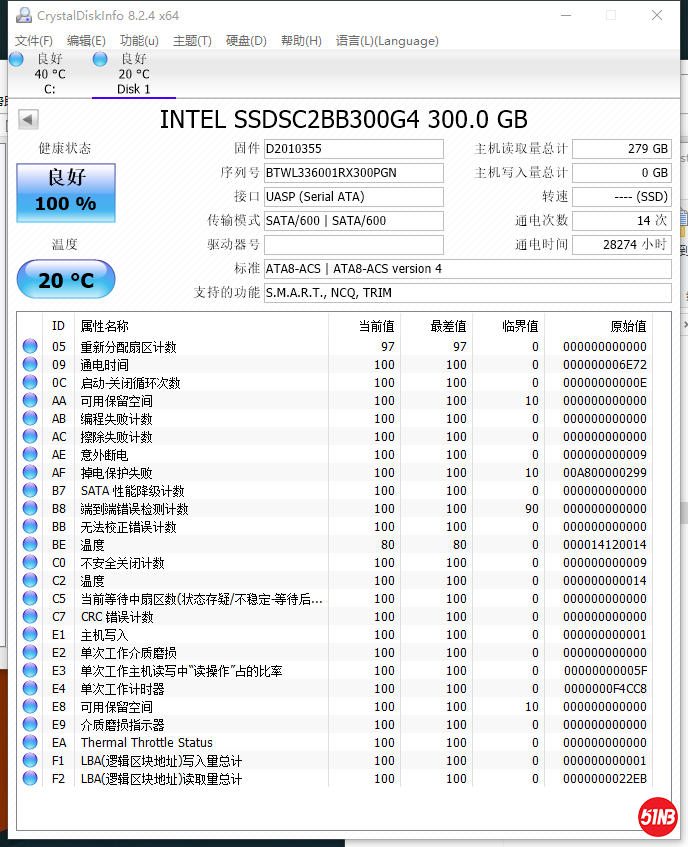The image size is (688, 847).
Task: Click the firmware field D2010355
Action: pos(353,149)
